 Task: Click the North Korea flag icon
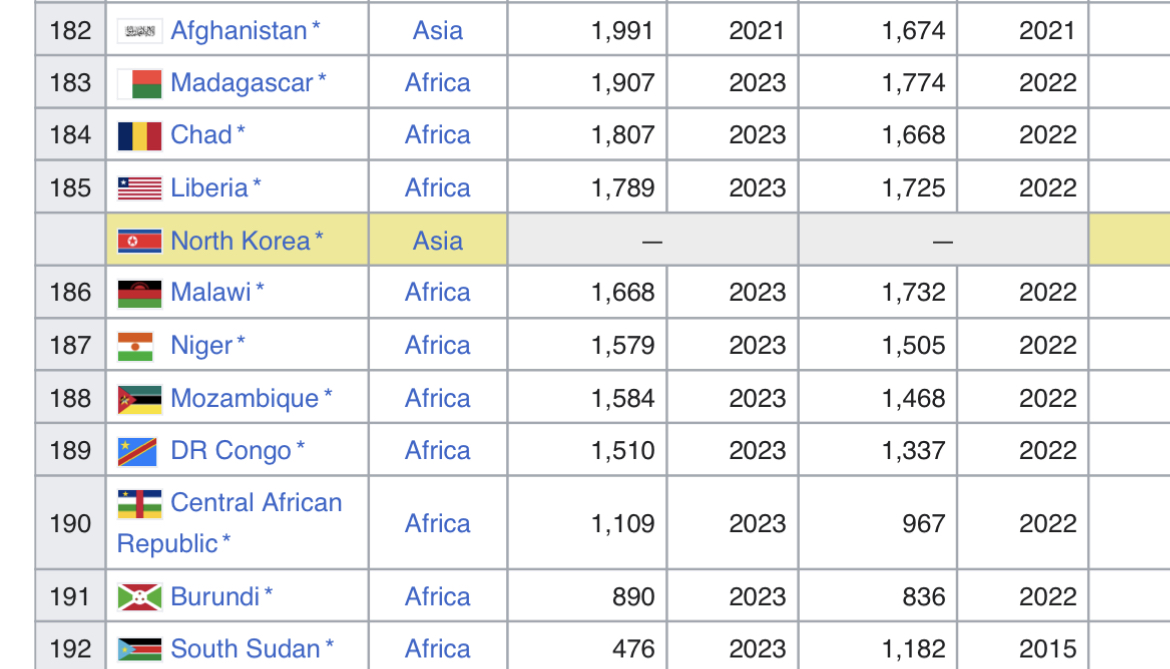pos(140,241)
